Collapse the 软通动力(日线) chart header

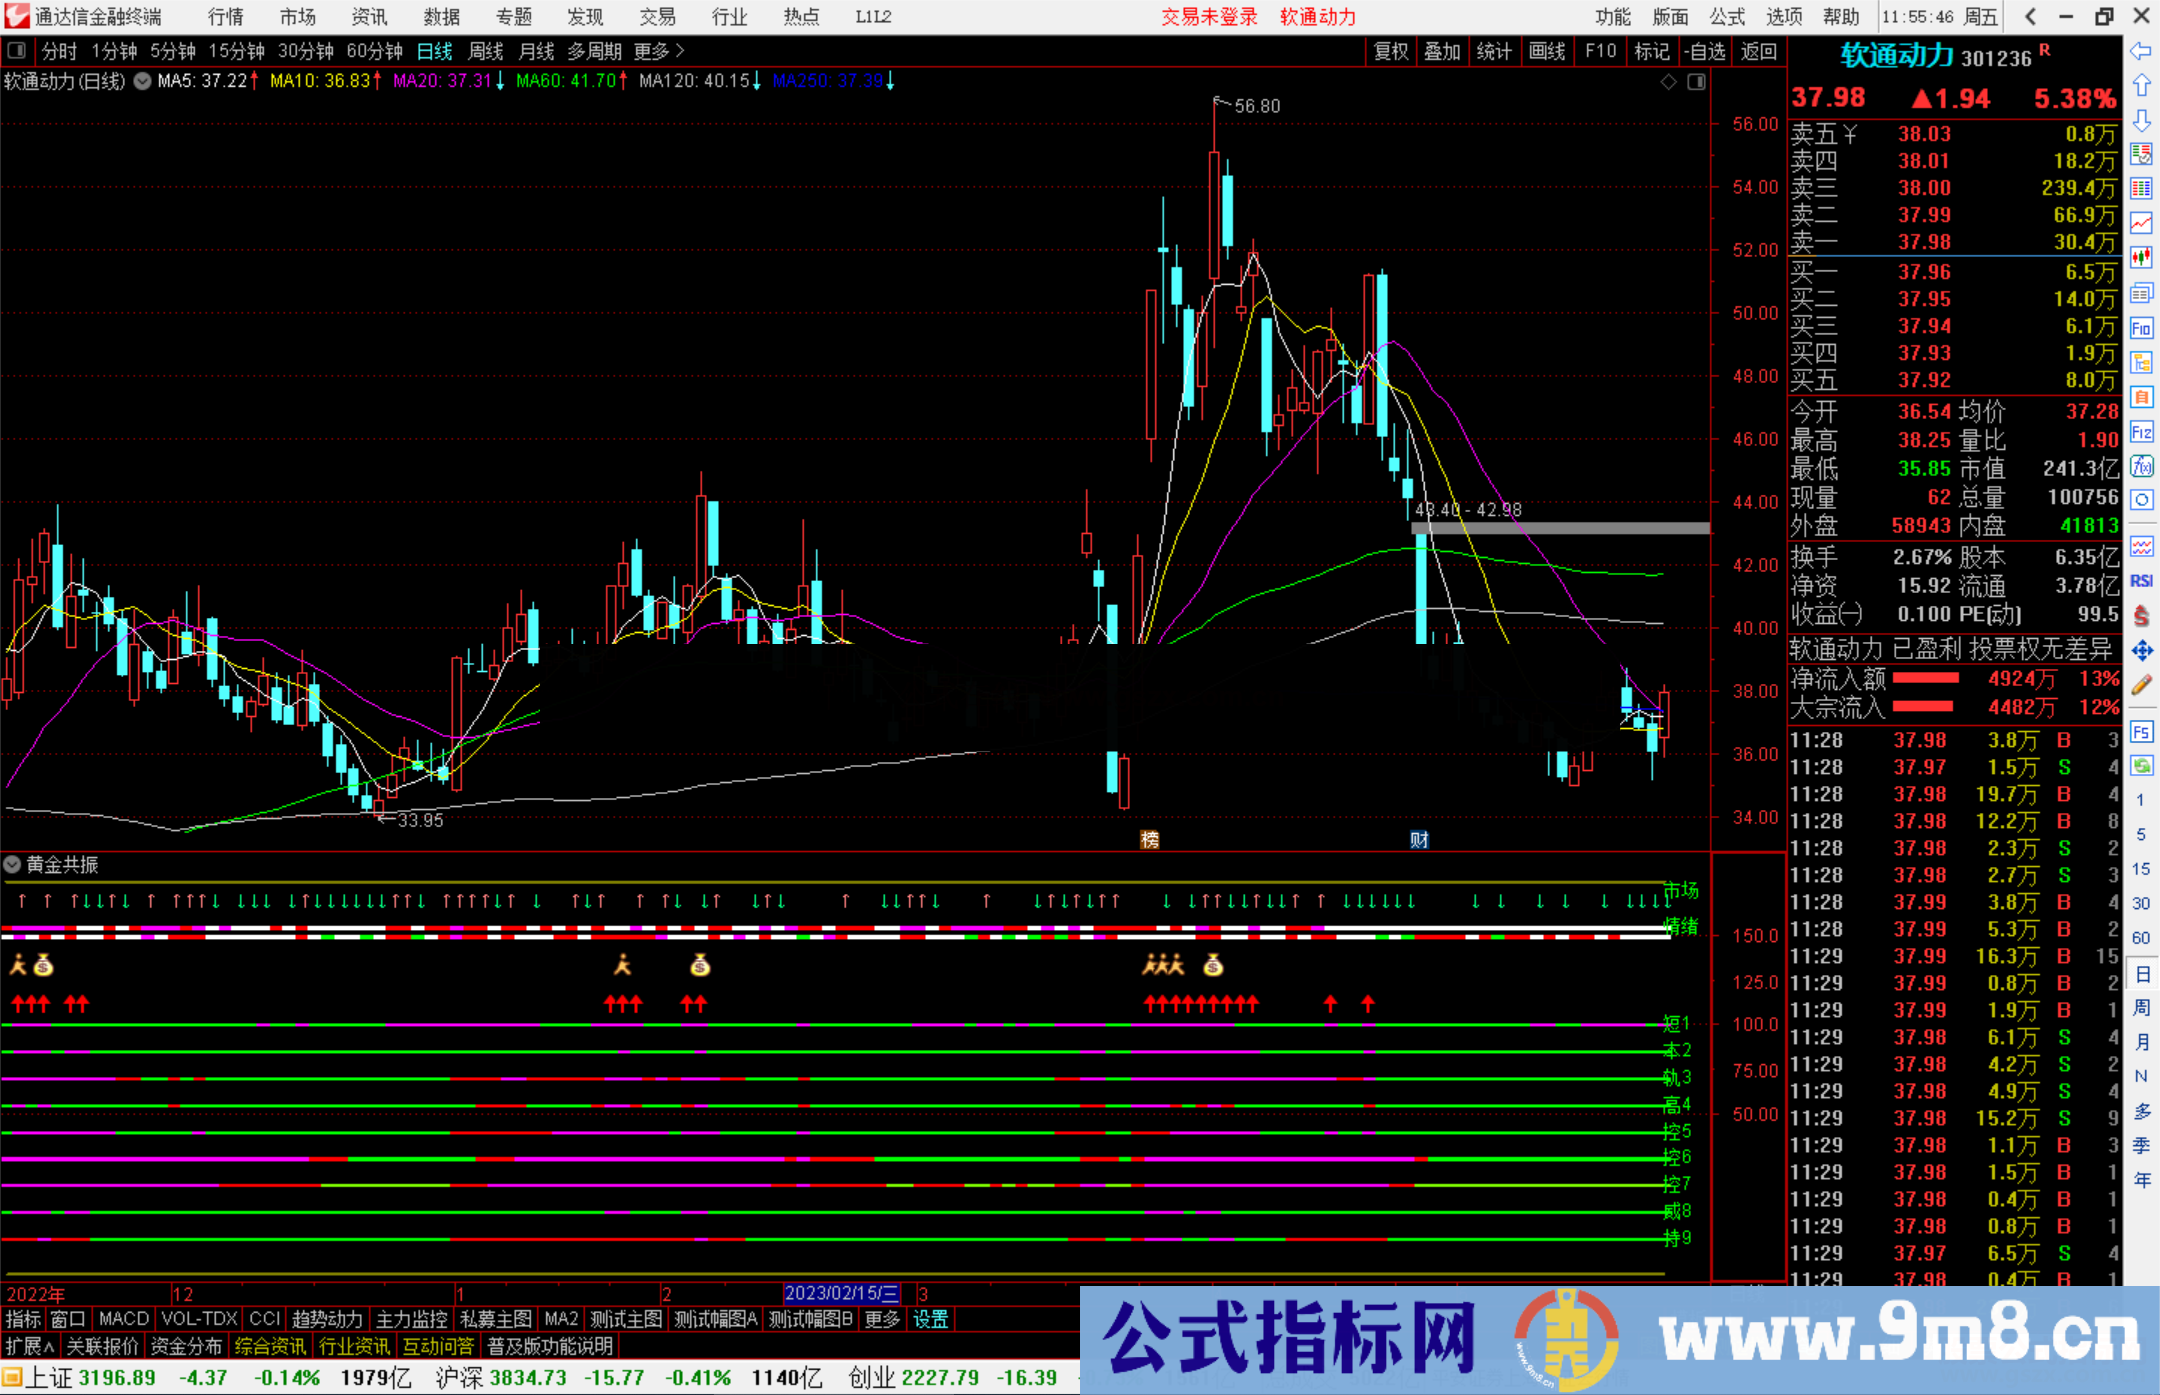[141, 82]
